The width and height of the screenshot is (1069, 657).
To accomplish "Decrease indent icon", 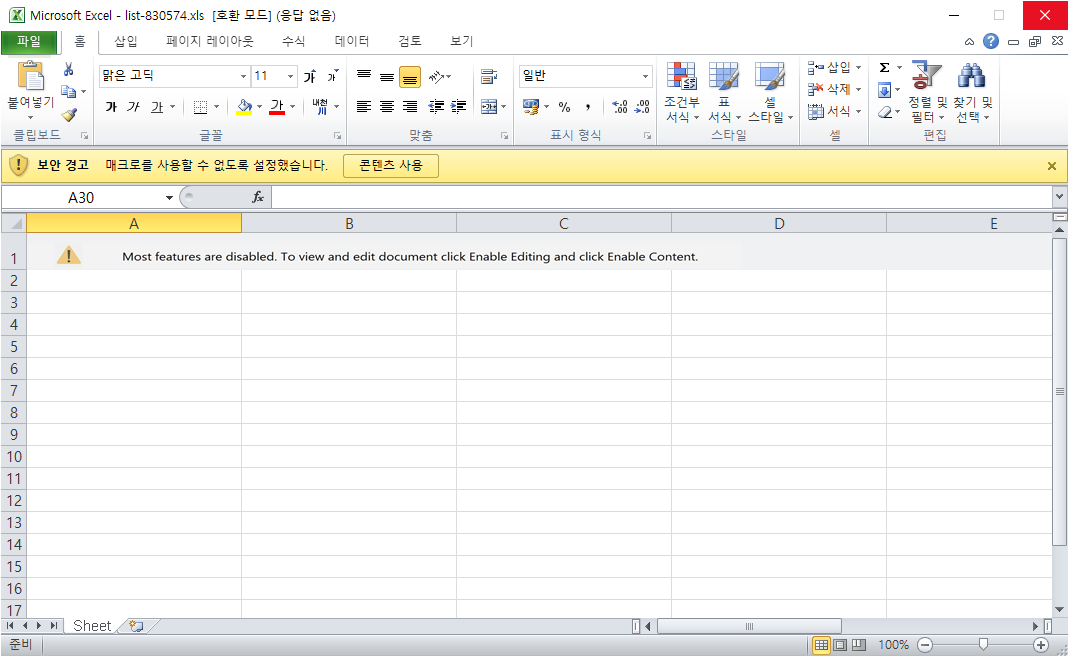I will point(436,107).
